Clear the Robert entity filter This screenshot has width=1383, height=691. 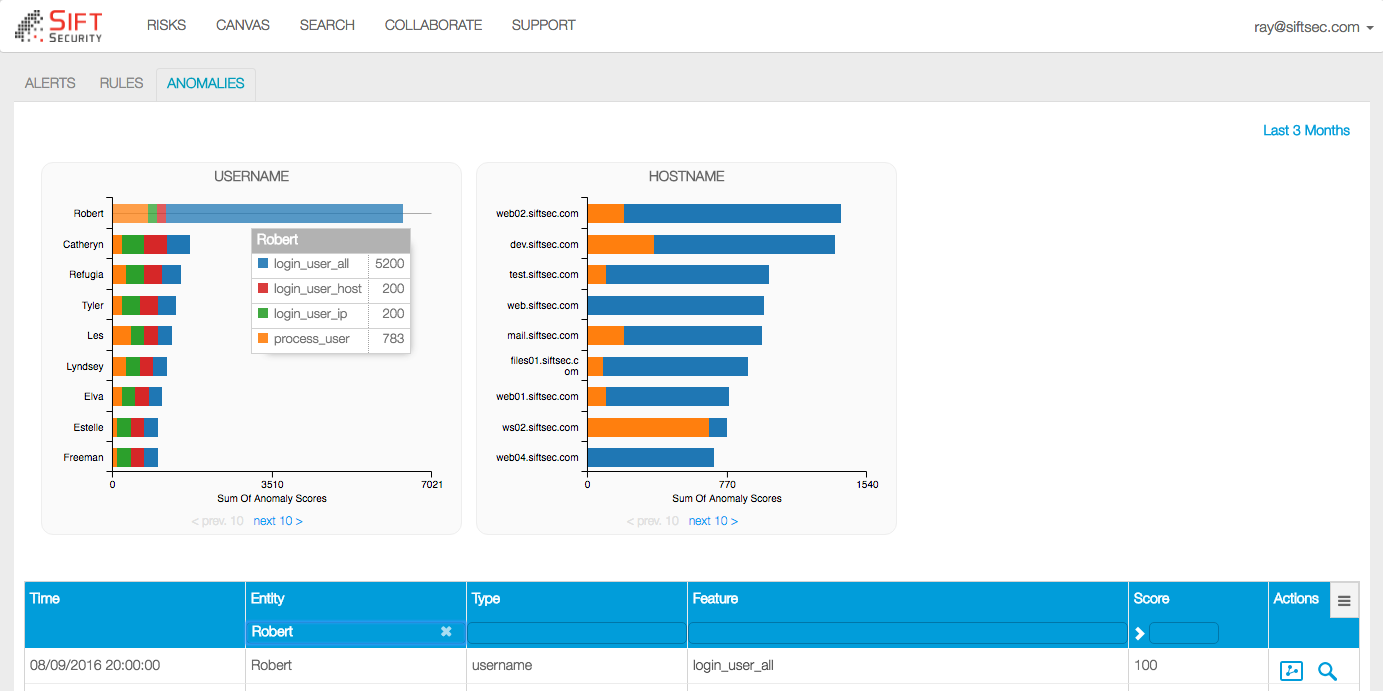pyautogui.click(x=446, y=632)
